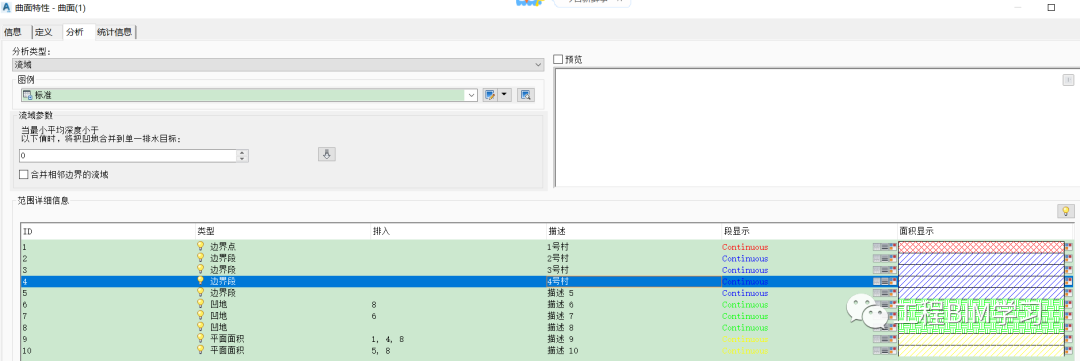The width and height of the screenshot is (1080, 361).
Task: Toggle visibility lightbulb for ID 1 边界点
Action: [201, 246]
